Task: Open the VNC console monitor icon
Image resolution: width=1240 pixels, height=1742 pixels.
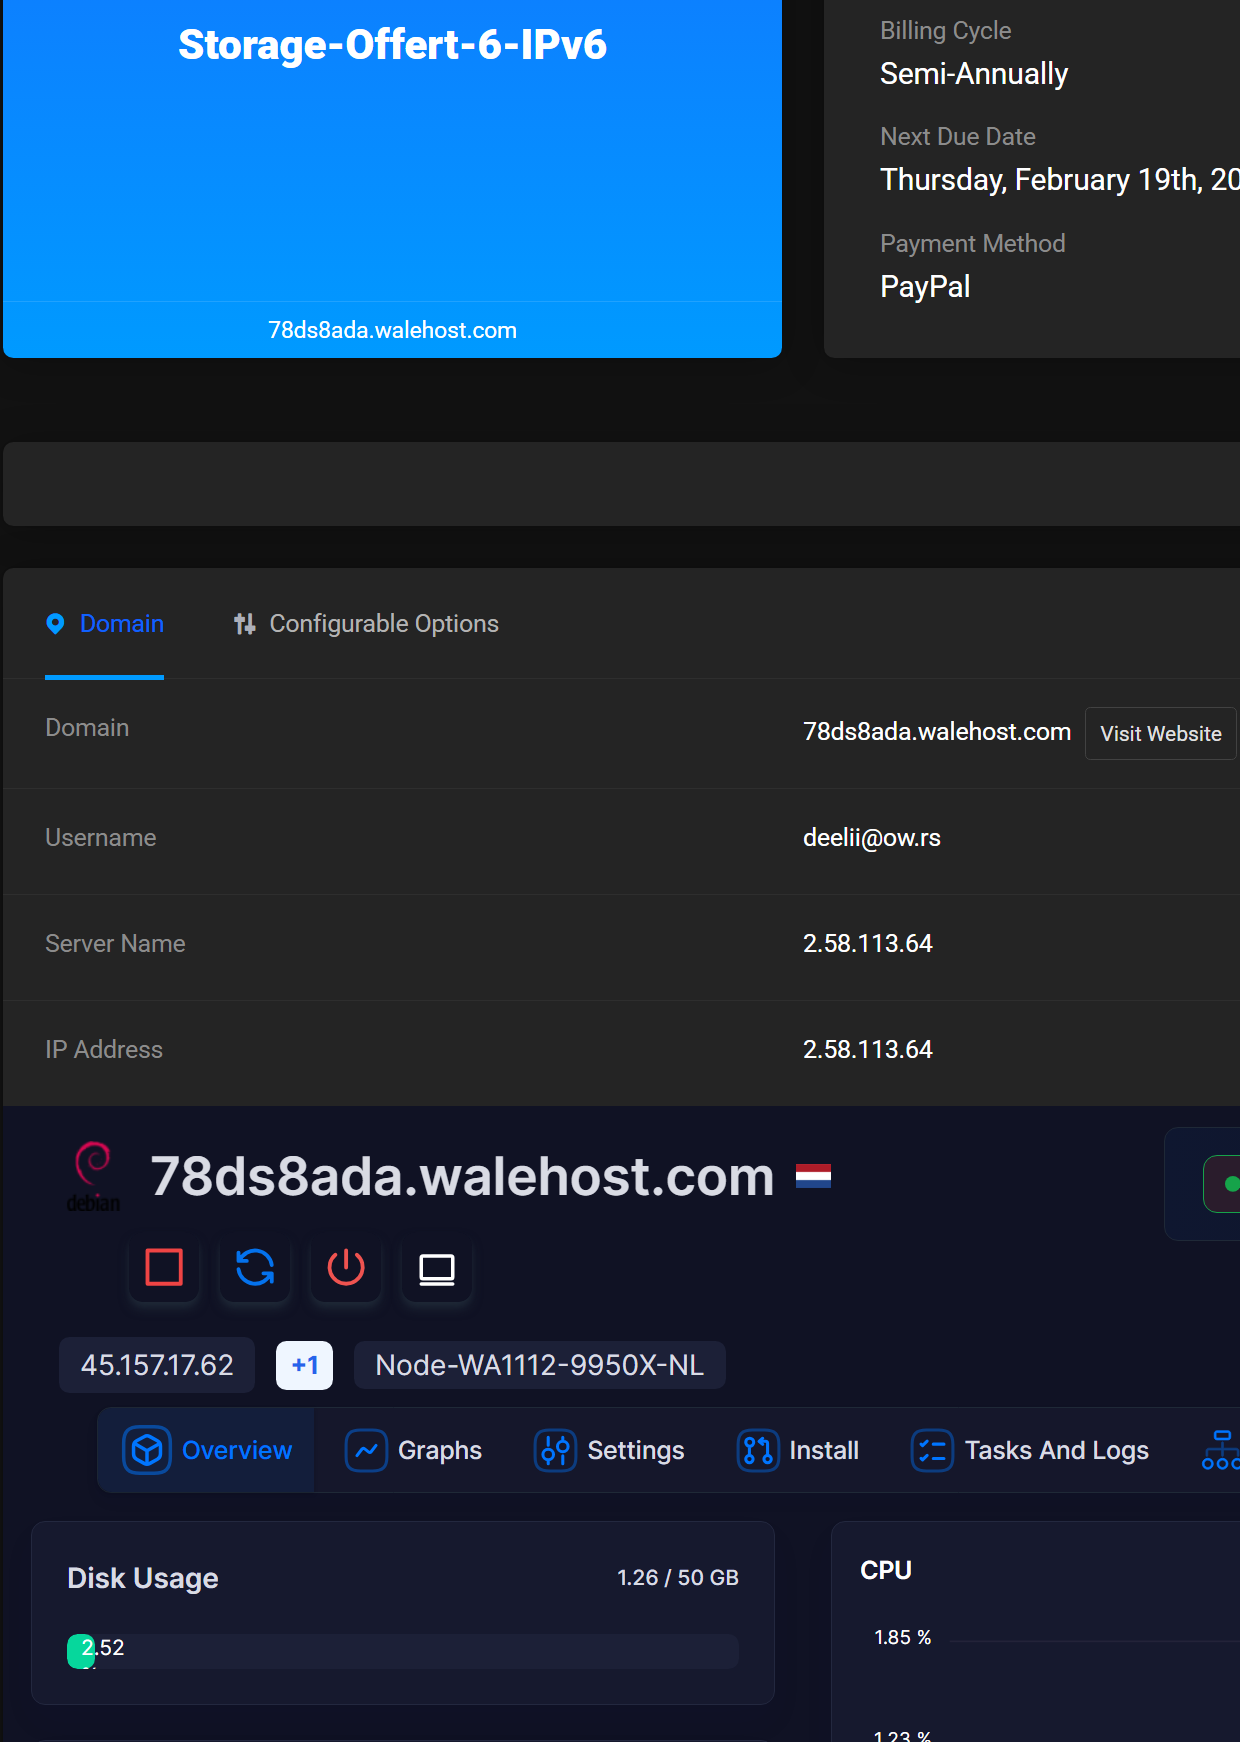Action: point(436,1268)
